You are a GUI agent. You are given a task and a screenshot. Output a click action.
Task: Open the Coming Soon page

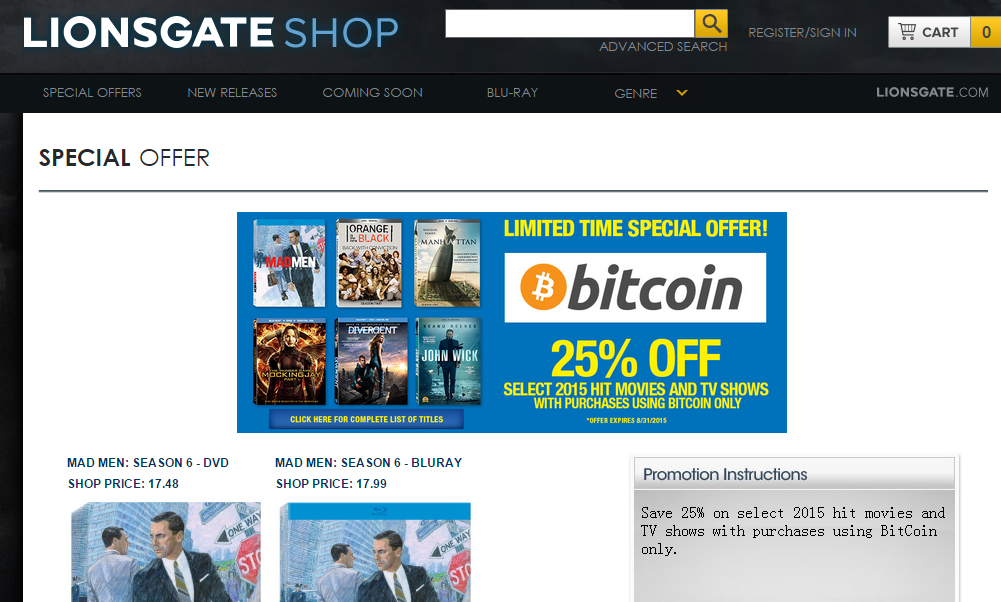coord(372,93)
